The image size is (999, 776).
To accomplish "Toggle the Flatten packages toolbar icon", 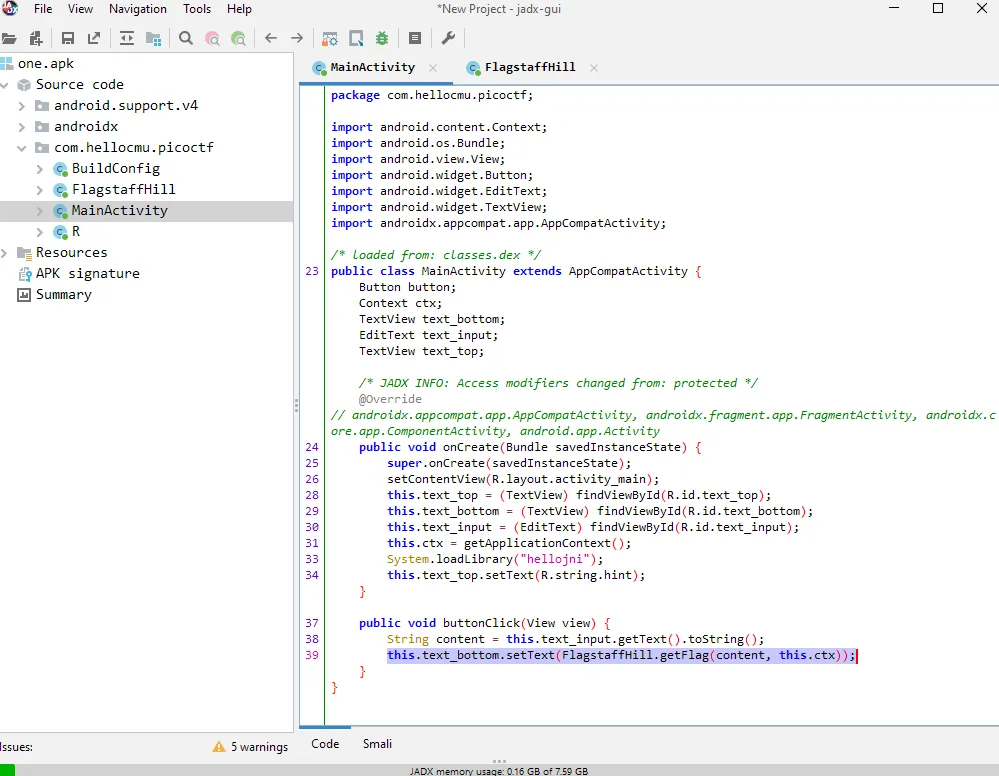I will [154, 38].
